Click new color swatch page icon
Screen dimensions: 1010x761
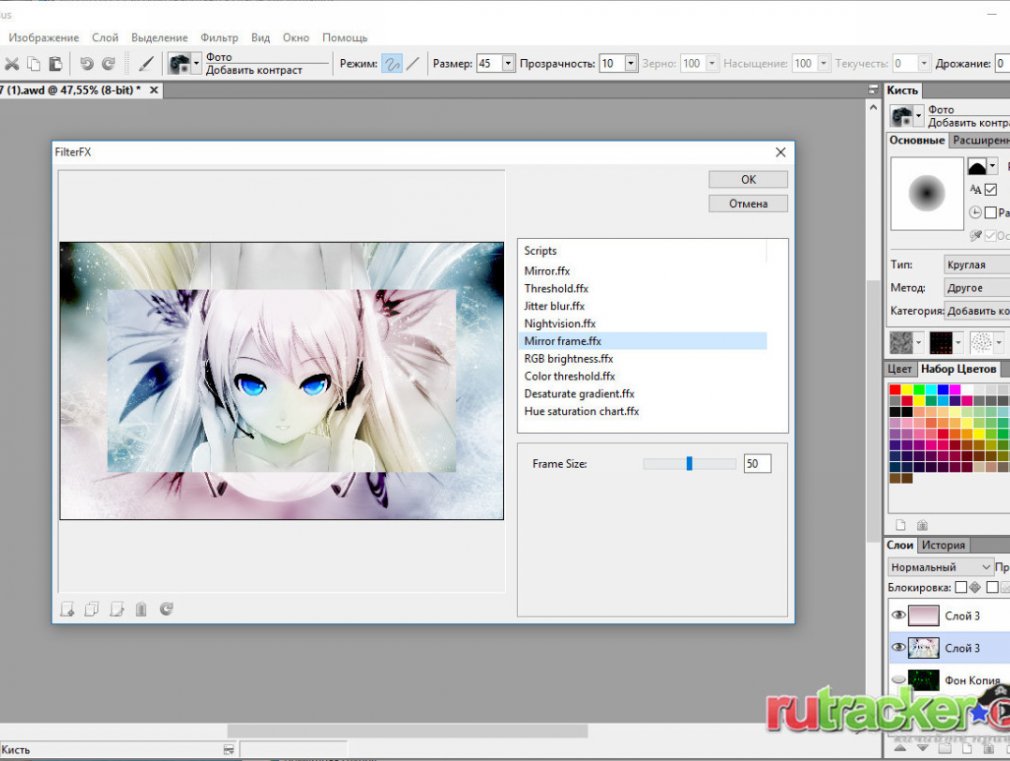click(x=900, y=525)
